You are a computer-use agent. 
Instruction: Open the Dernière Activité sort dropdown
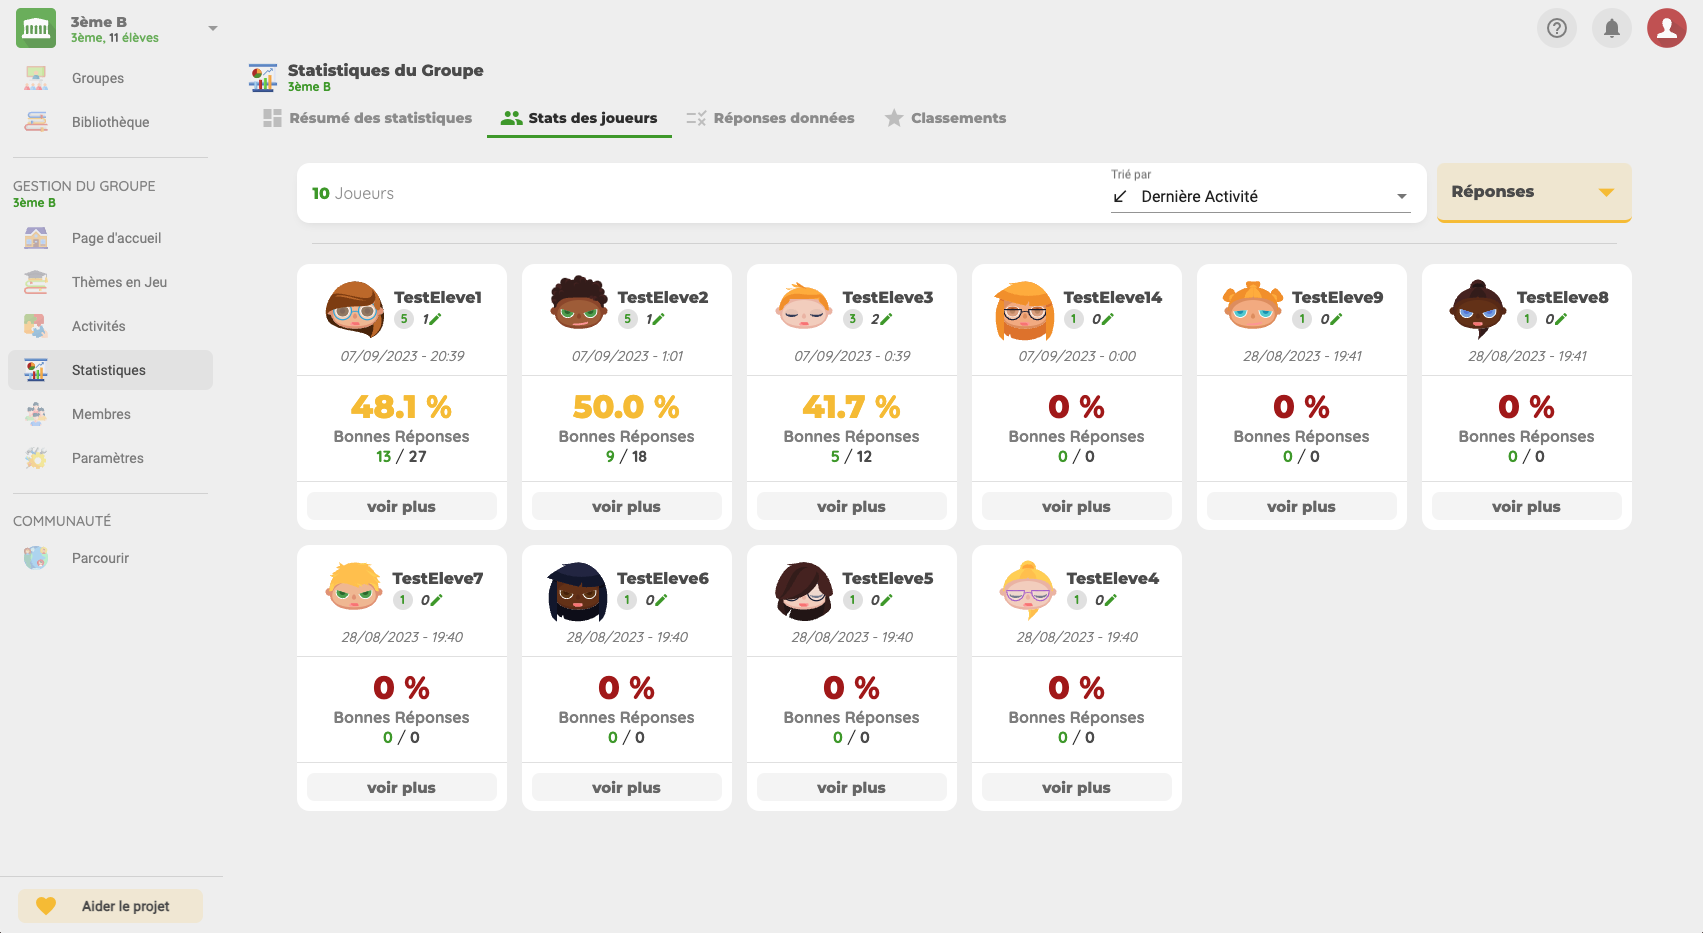[1270, 197]
